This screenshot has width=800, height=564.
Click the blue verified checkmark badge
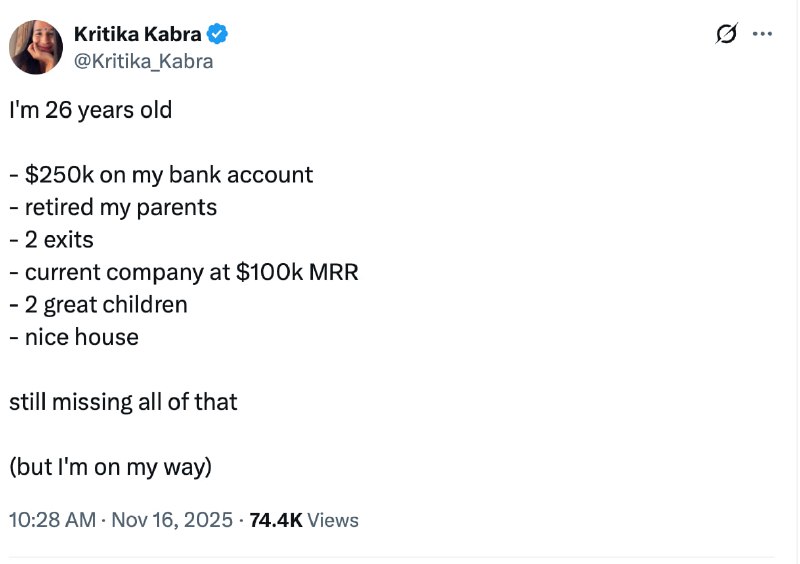click(218, 33)
